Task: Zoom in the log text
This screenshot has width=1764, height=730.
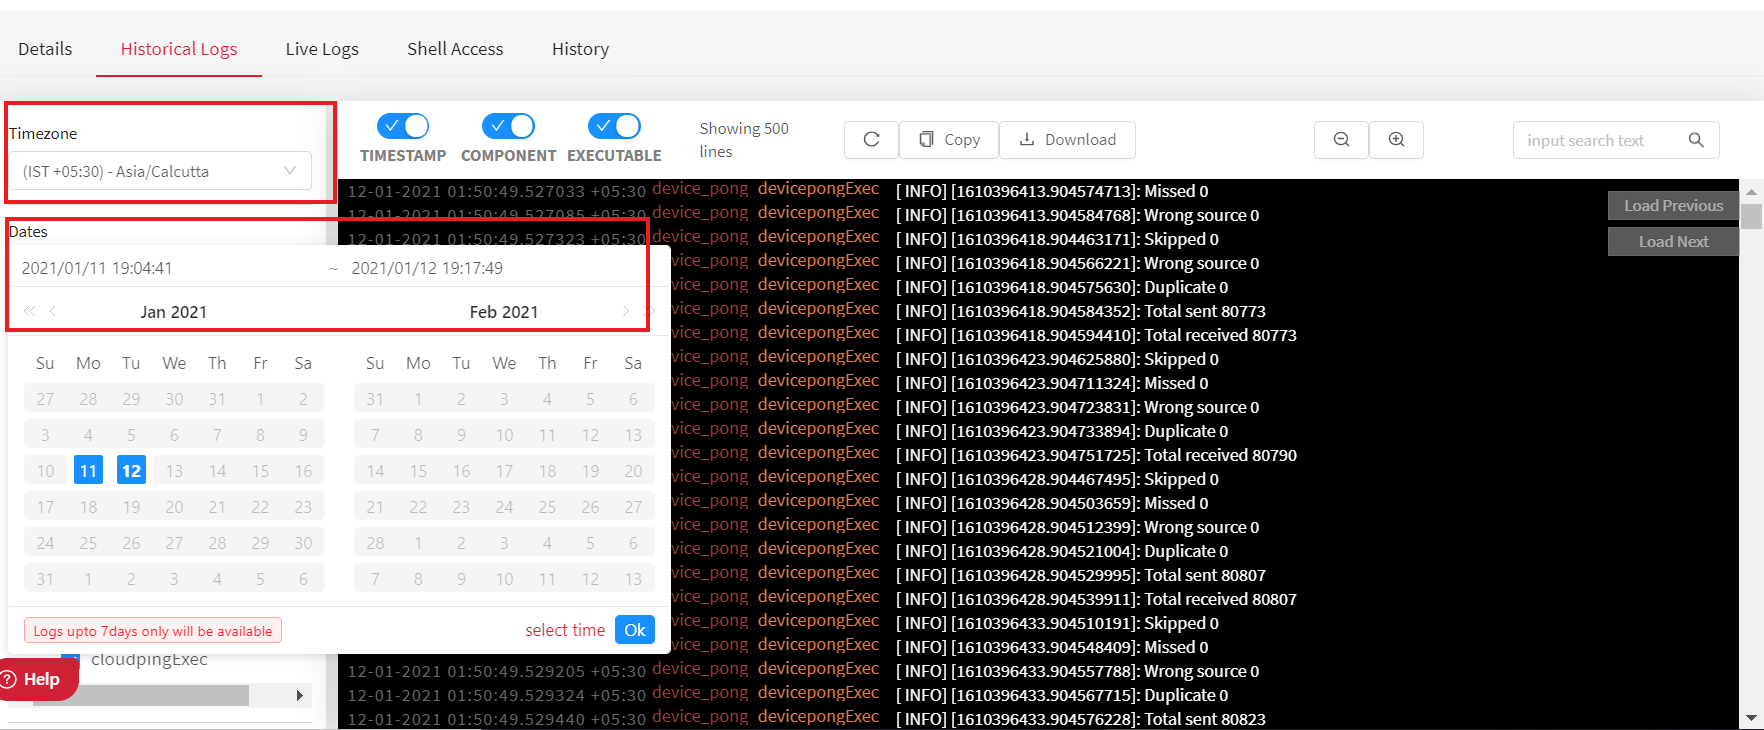Action: coord(1396,140)
